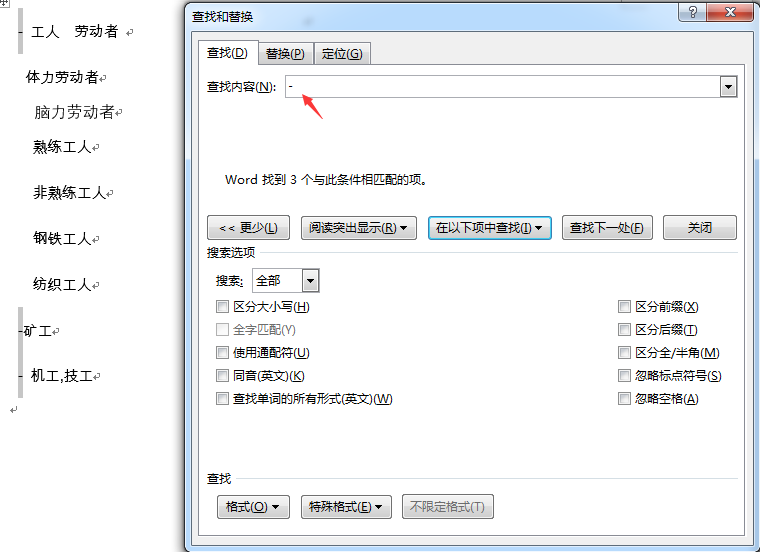The image size is (760, 552).
Task: Click into the 查找内容 input field
Action: point(502,87)
